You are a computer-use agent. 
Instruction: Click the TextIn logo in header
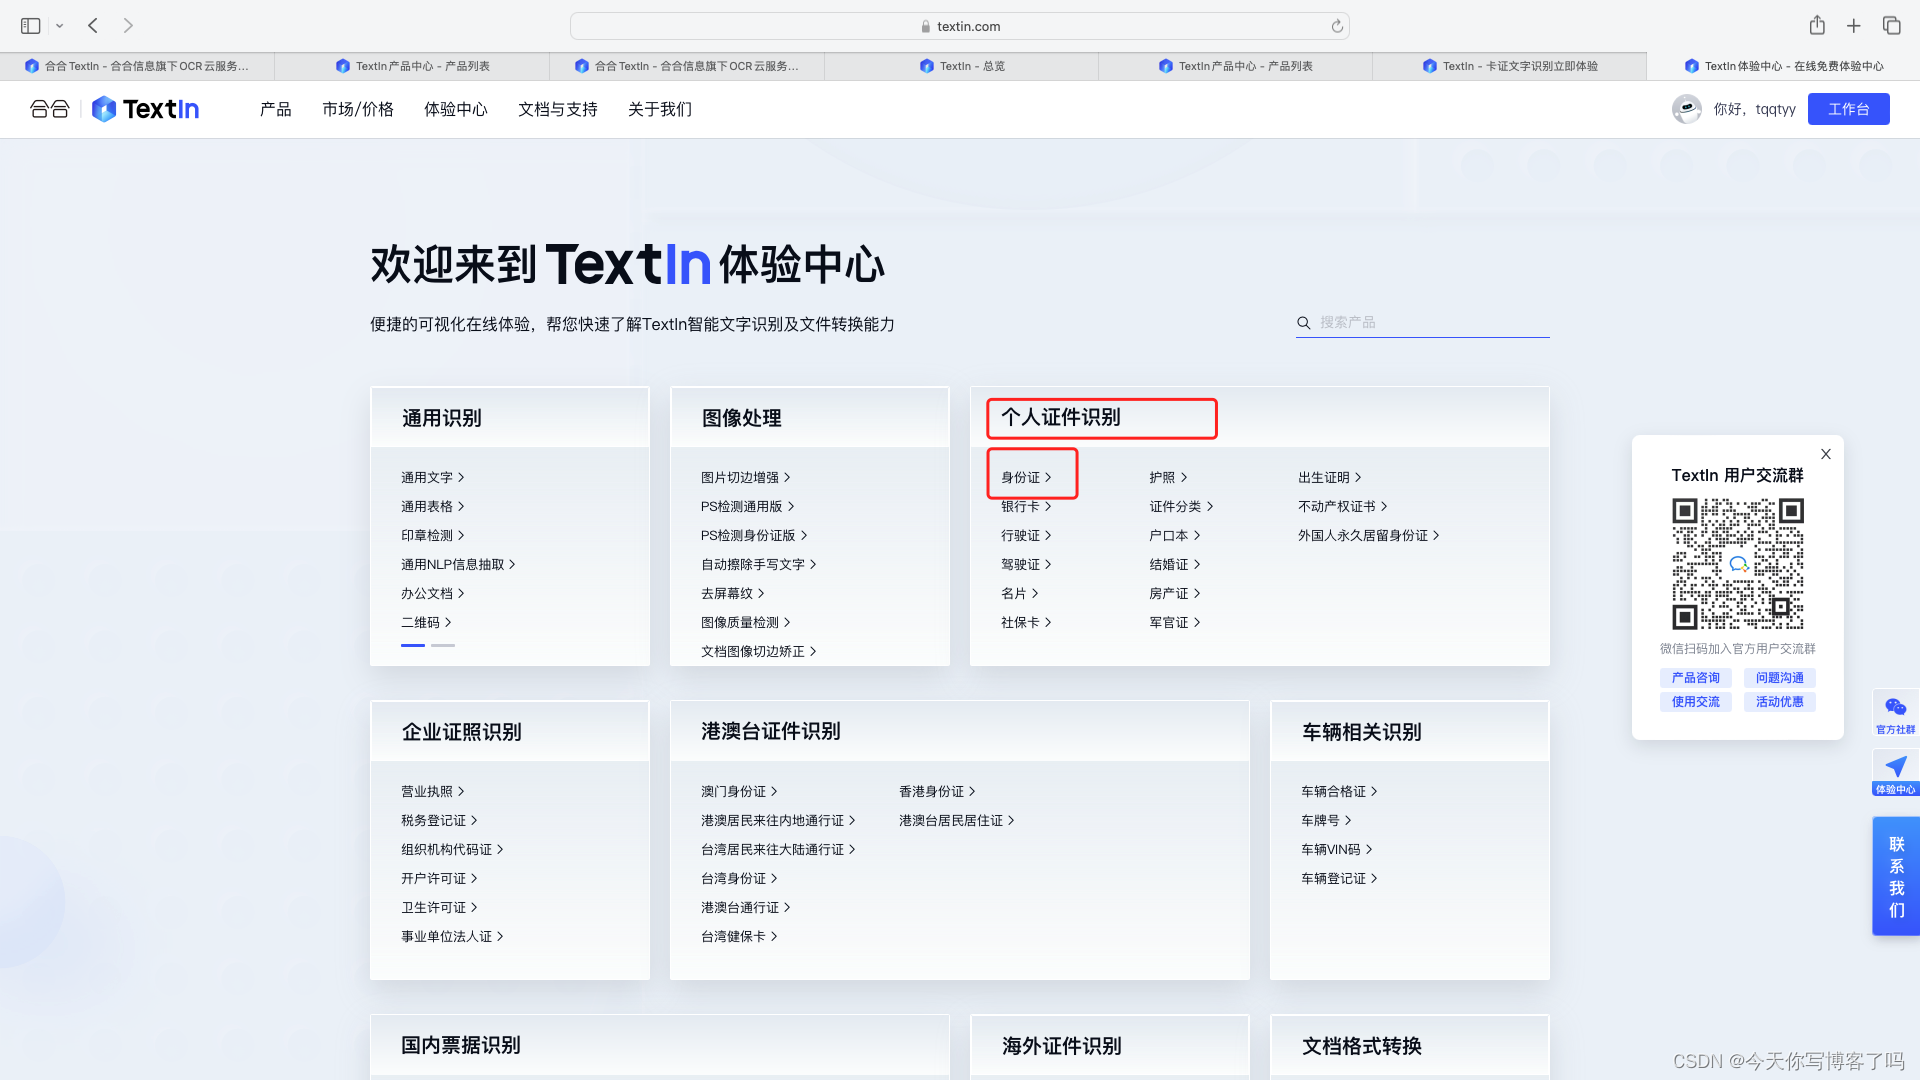click(146, 109)
